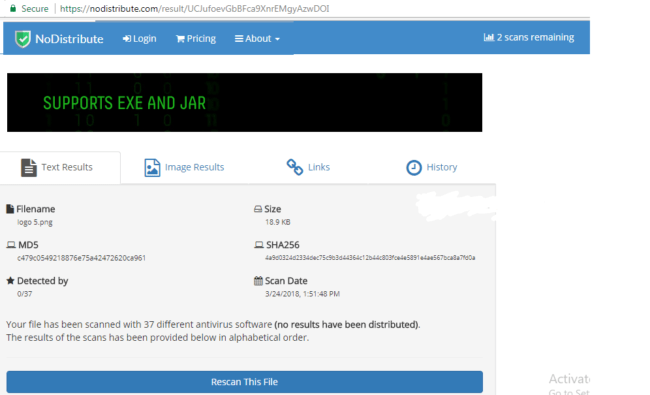
Task: Expand the About dropdown menu
Action: coord(257,39)
